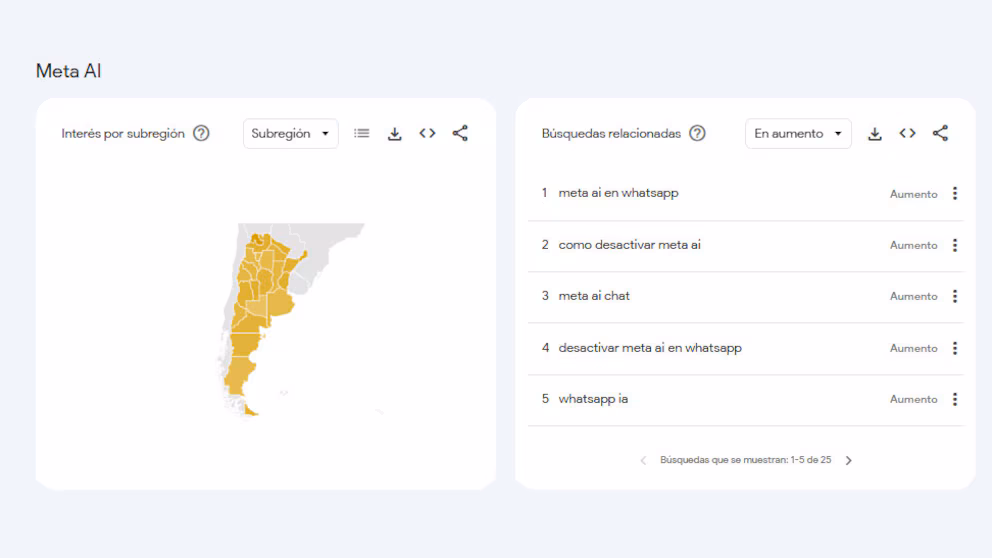Open help for Búsquedas relacionadas
Viewport: 992px width, 558px height.
pyautogui.click(x=697, y=133)
